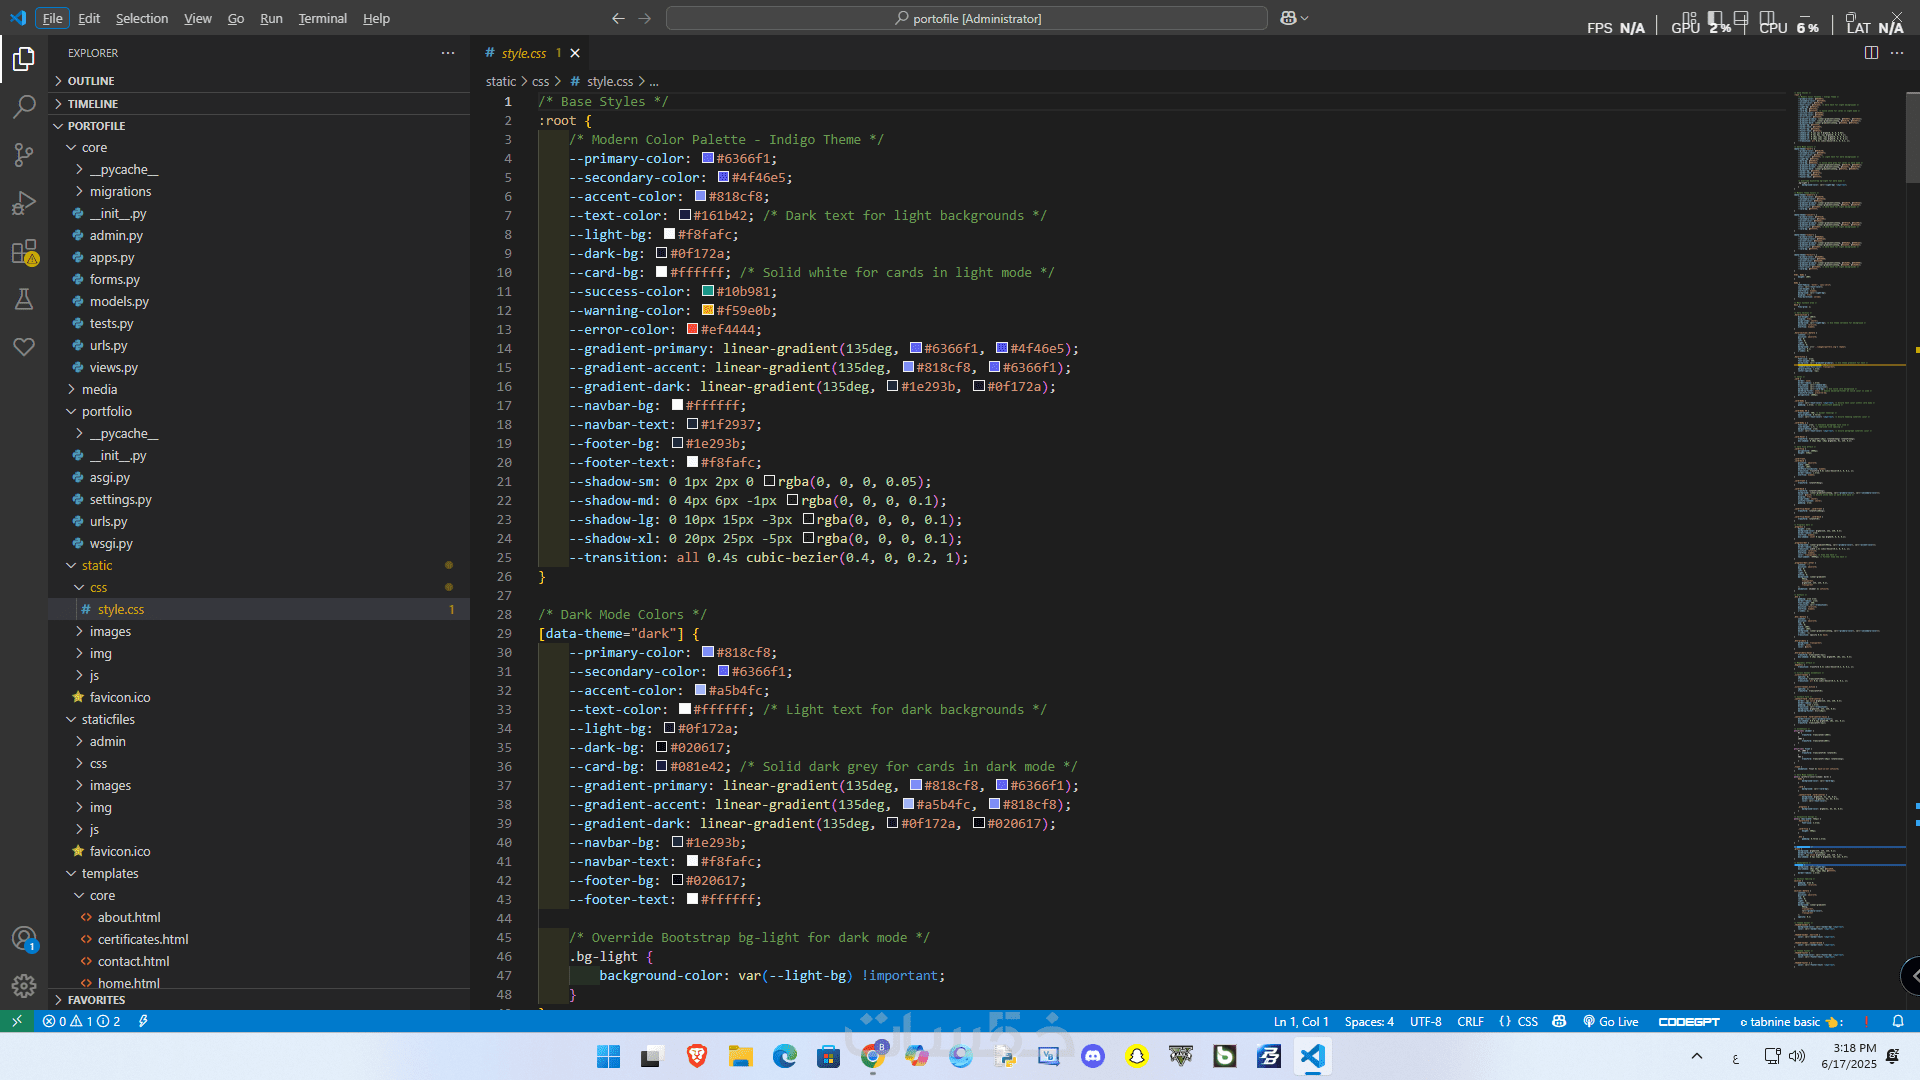Image resolution: width=1920 pixels, height=1080 pixels.
Task: Click Spaces: 4 indentation setting
Action: 1368,1021
